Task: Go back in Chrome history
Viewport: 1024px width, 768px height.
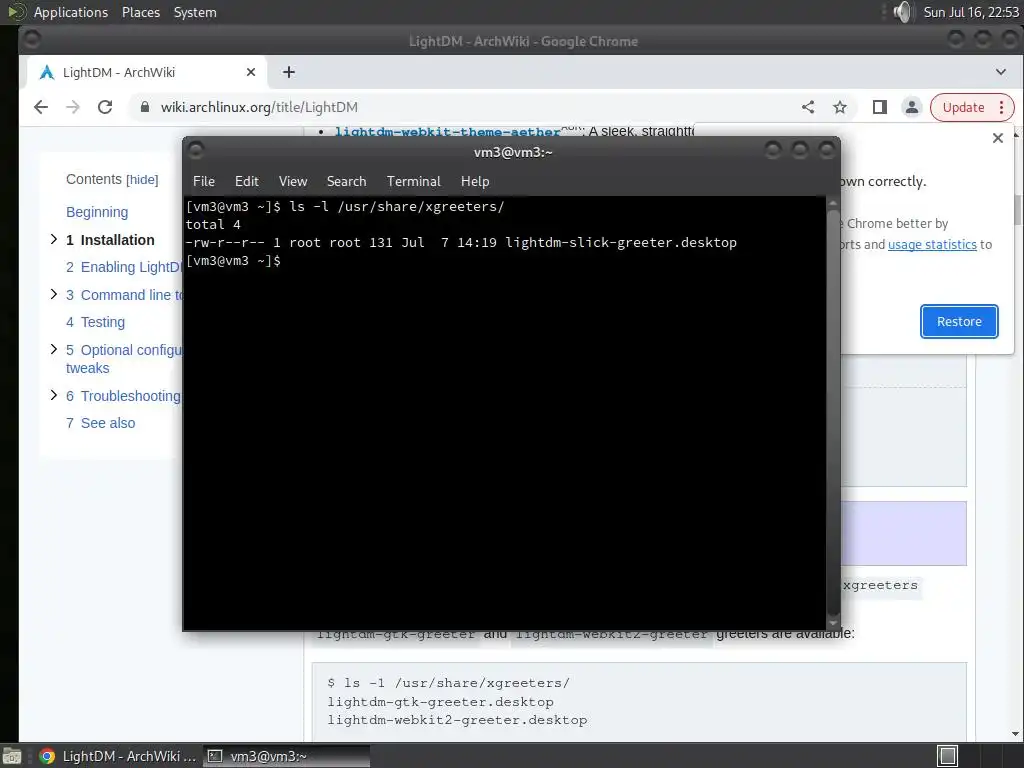Action: 41,107
